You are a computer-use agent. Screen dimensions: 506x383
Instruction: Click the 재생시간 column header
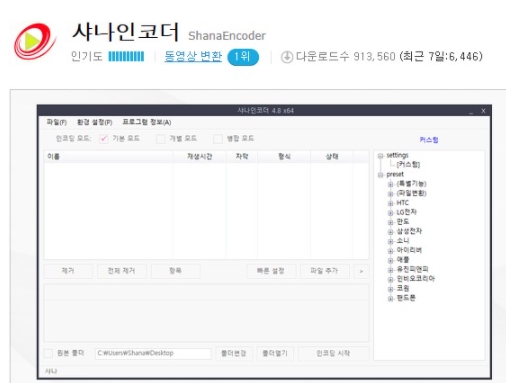[200, 156]
